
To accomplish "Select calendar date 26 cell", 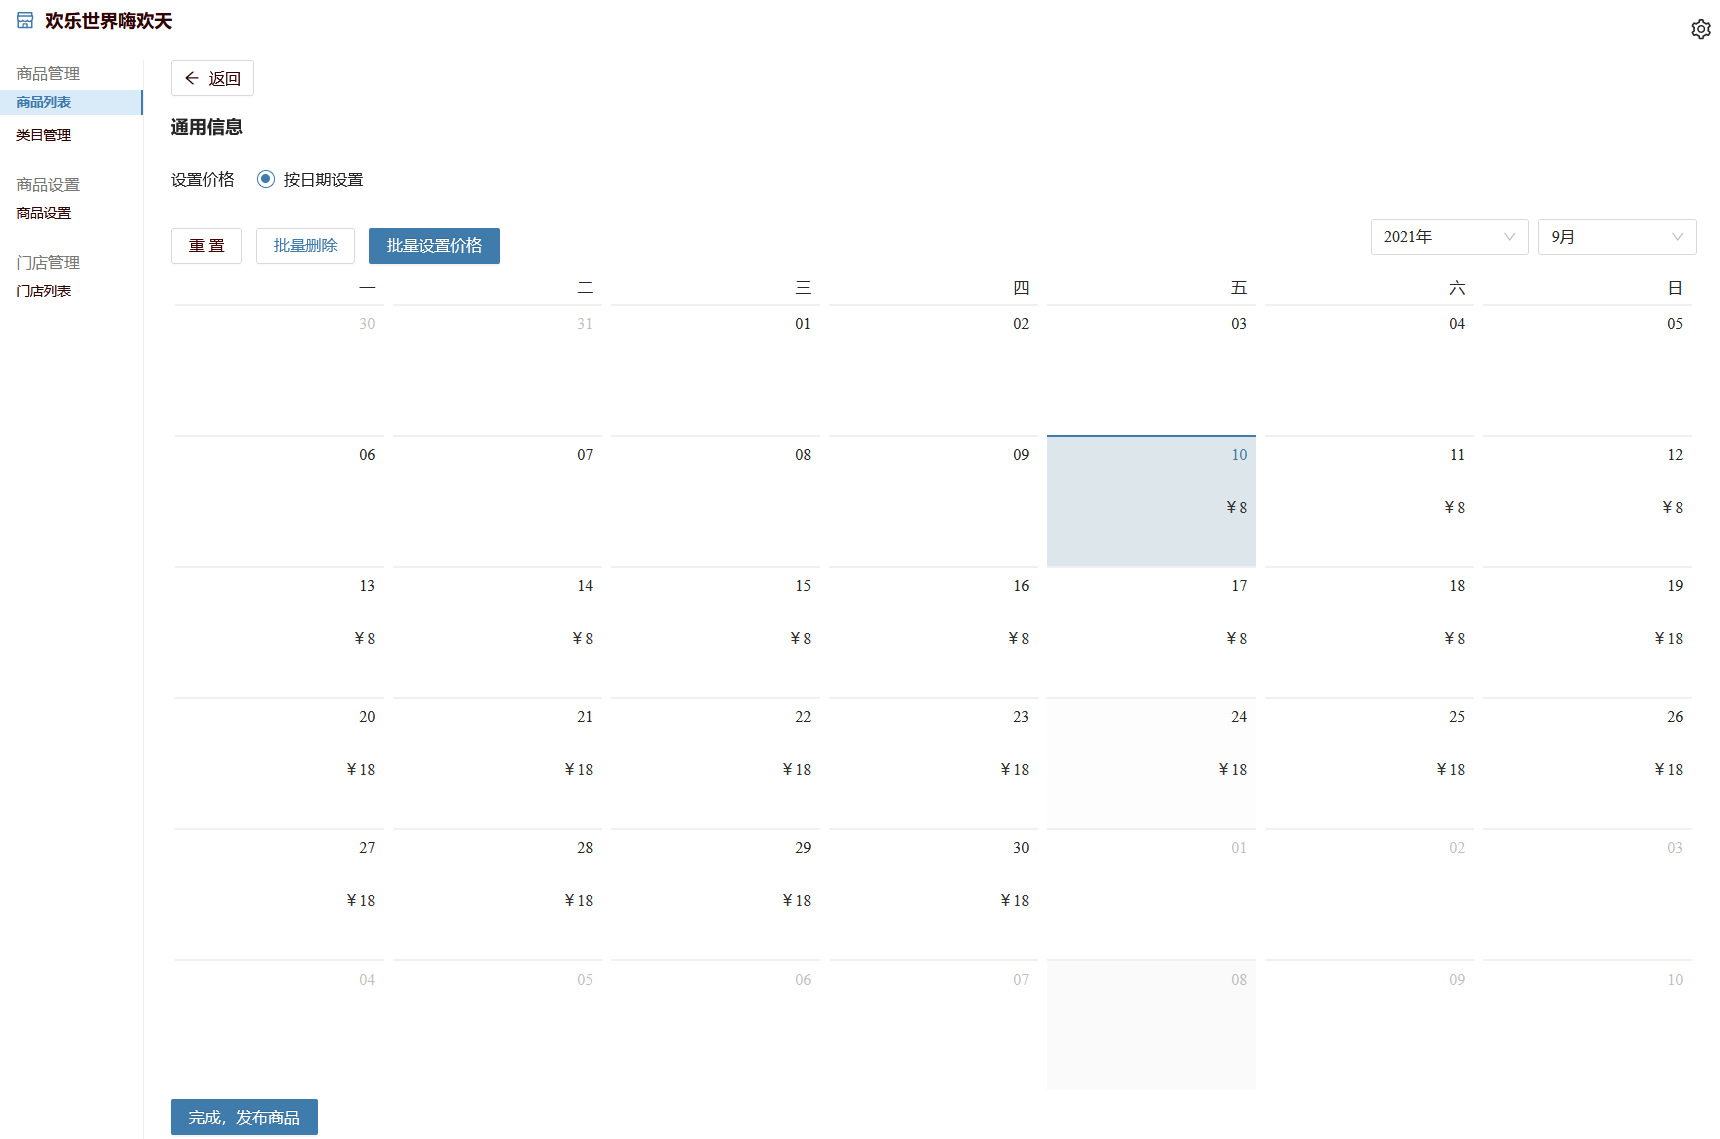I will (1587, 763).
